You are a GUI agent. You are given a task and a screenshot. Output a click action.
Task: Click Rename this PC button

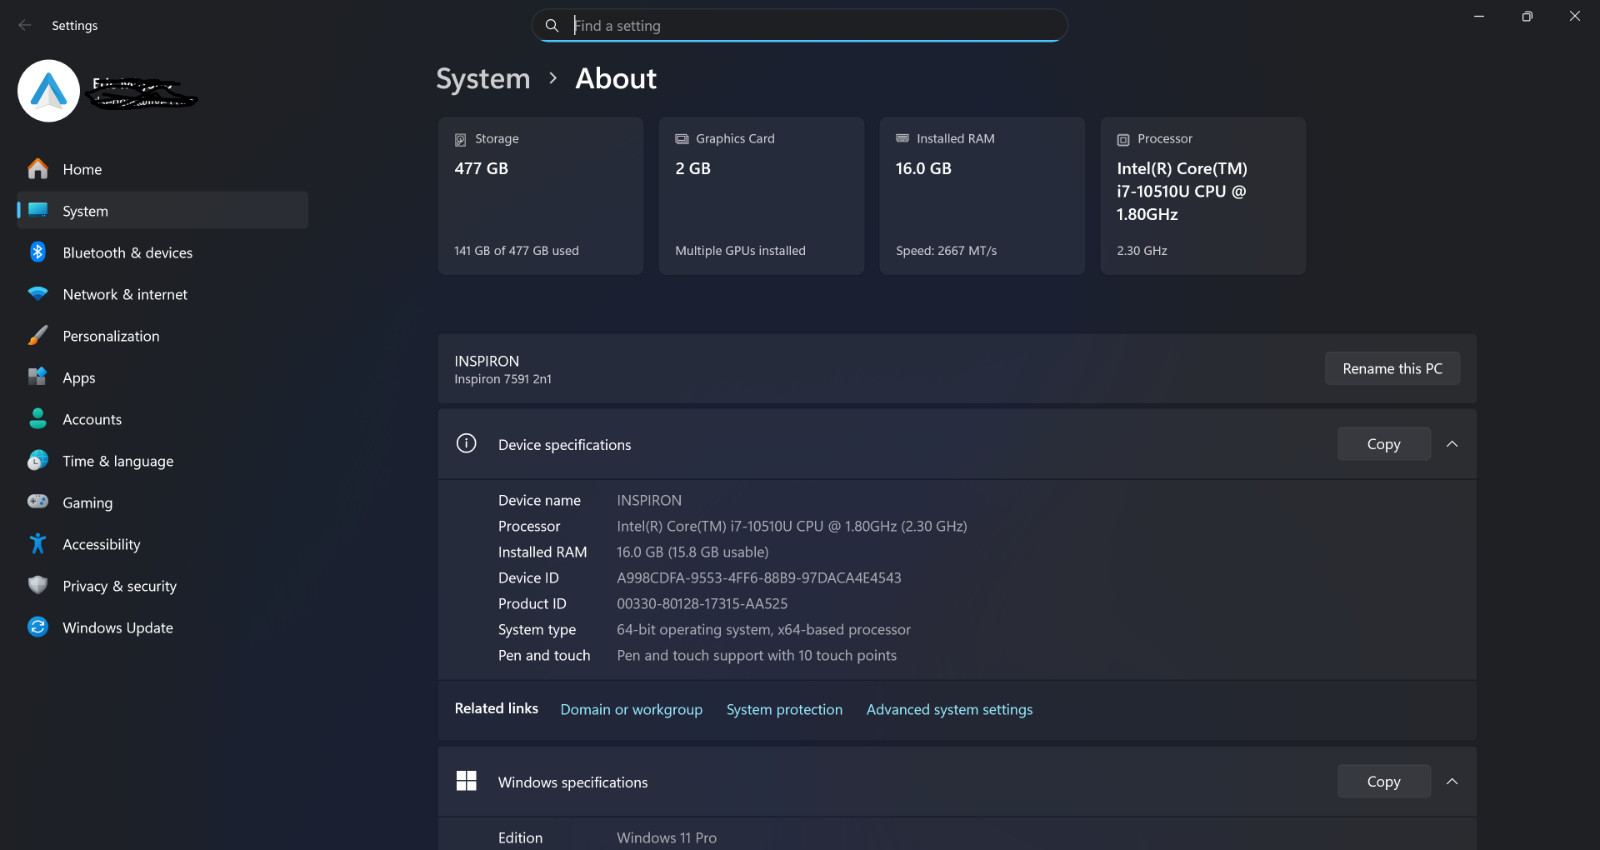[x=1392, y=368]
